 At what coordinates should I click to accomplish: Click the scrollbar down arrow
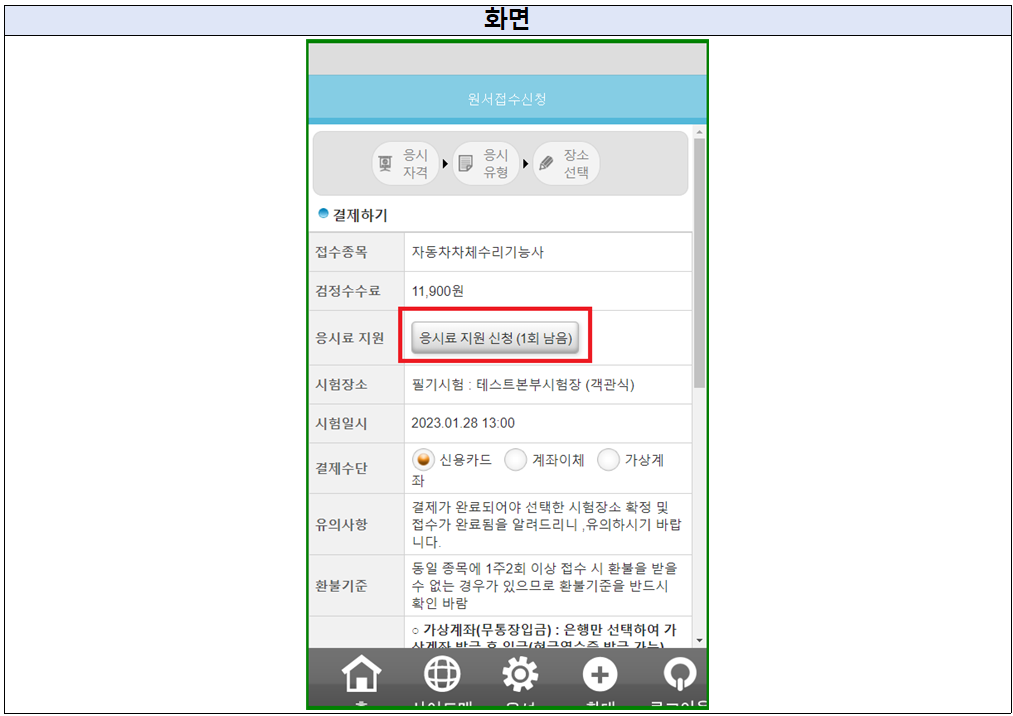[699, 640]
